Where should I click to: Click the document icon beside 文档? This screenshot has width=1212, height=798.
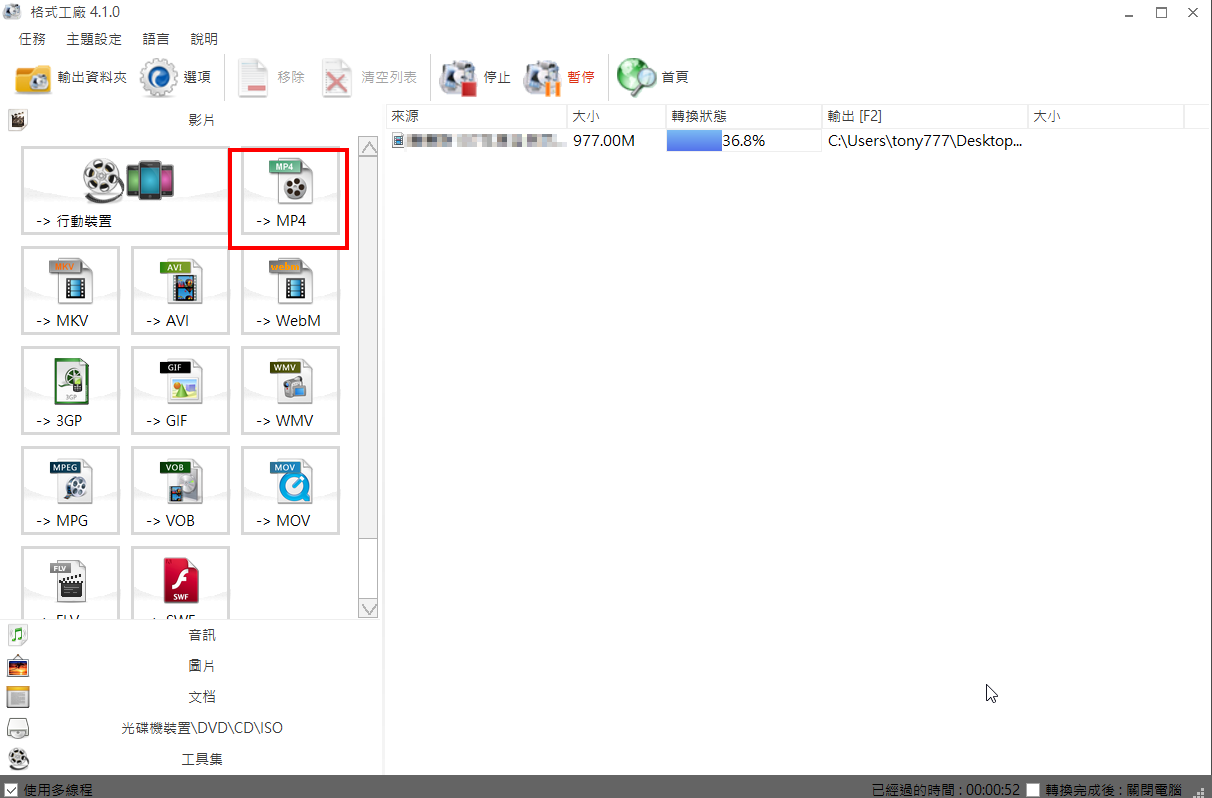coord(18,697)
